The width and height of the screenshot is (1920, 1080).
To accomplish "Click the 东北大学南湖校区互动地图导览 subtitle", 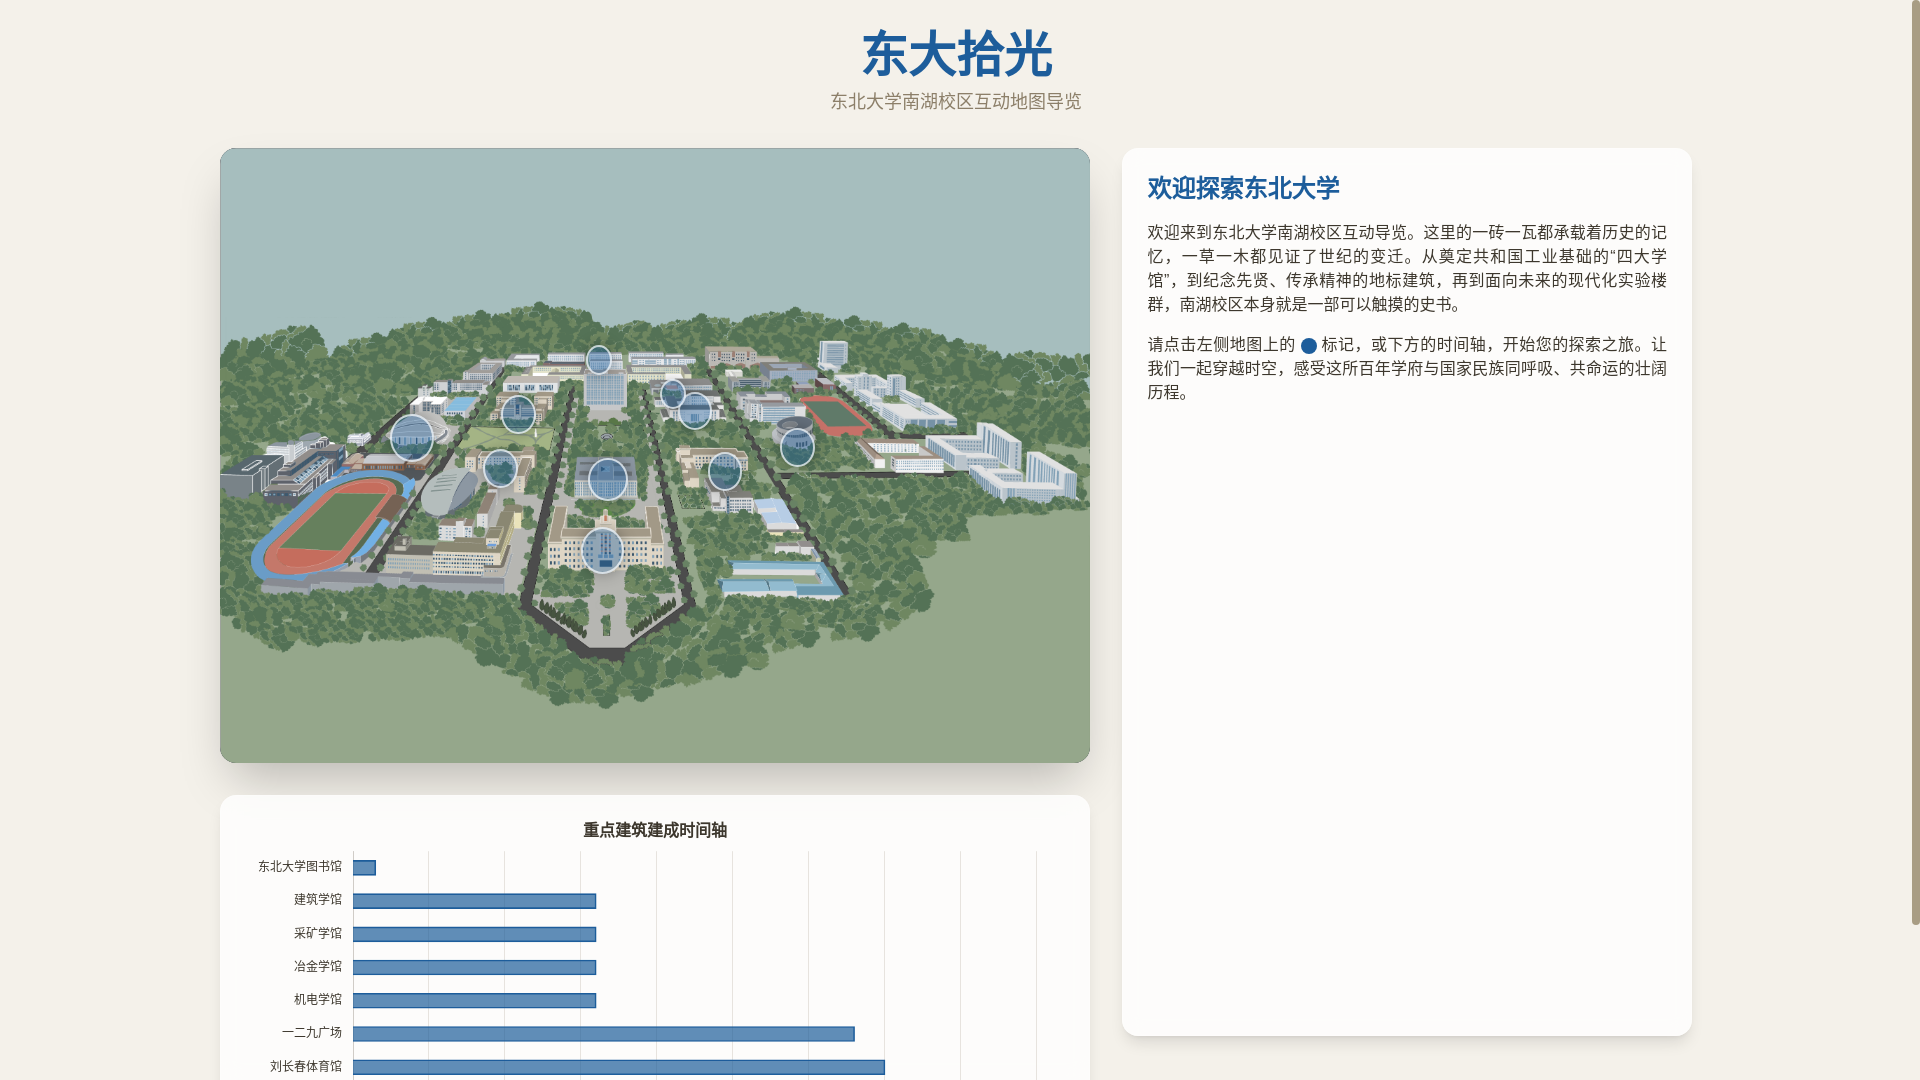I will (x=956, y=101).
